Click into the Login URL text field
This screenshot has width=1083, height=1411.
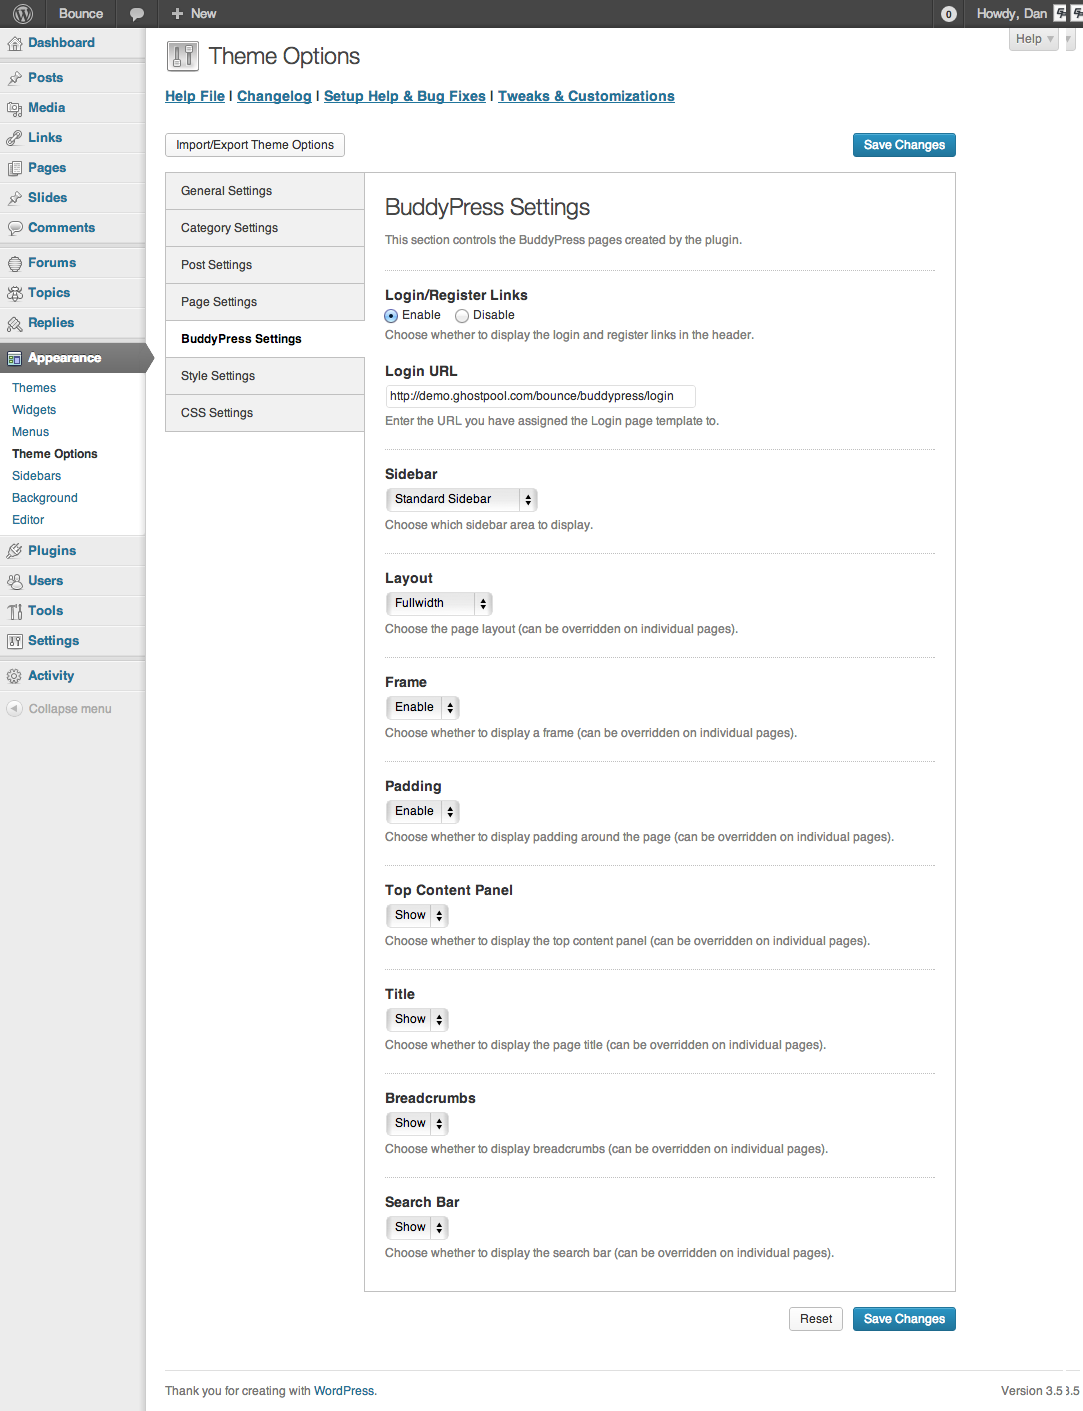(x=540, y=396)
